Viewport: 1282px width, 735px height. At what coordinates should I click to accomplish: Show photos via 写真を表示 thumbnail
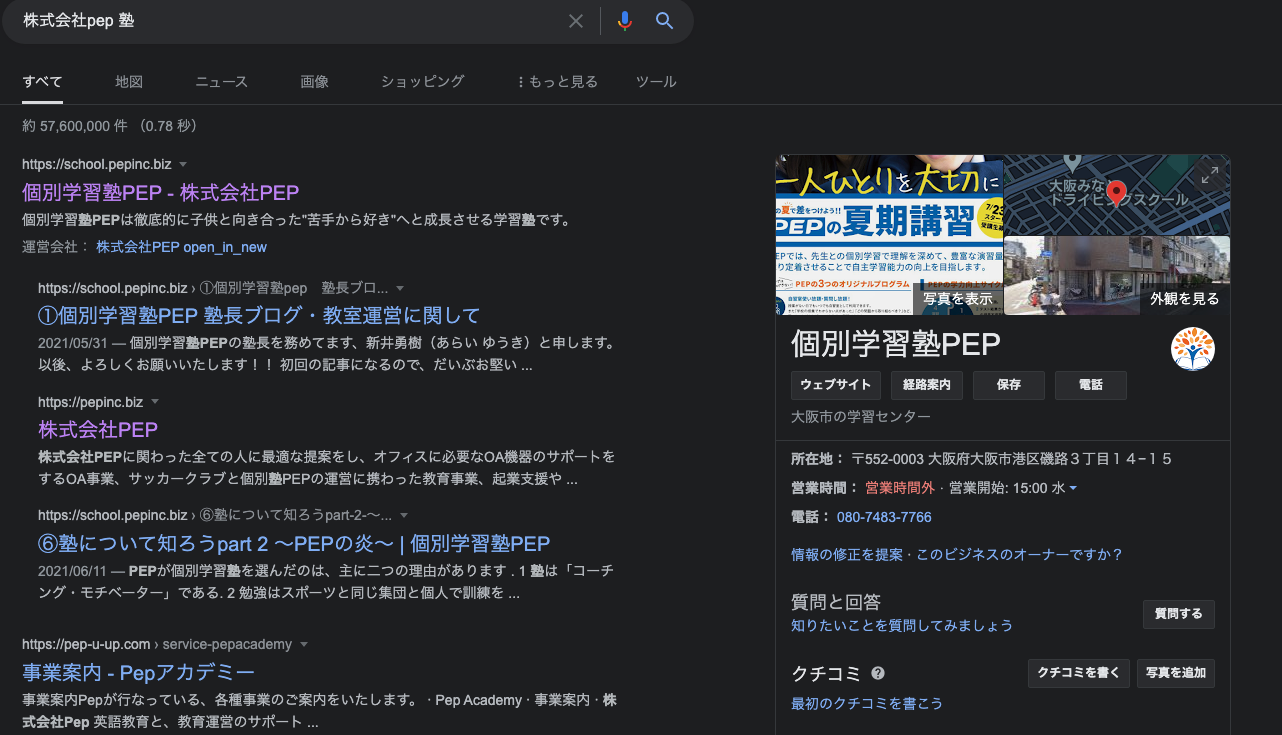pos(958,298)
